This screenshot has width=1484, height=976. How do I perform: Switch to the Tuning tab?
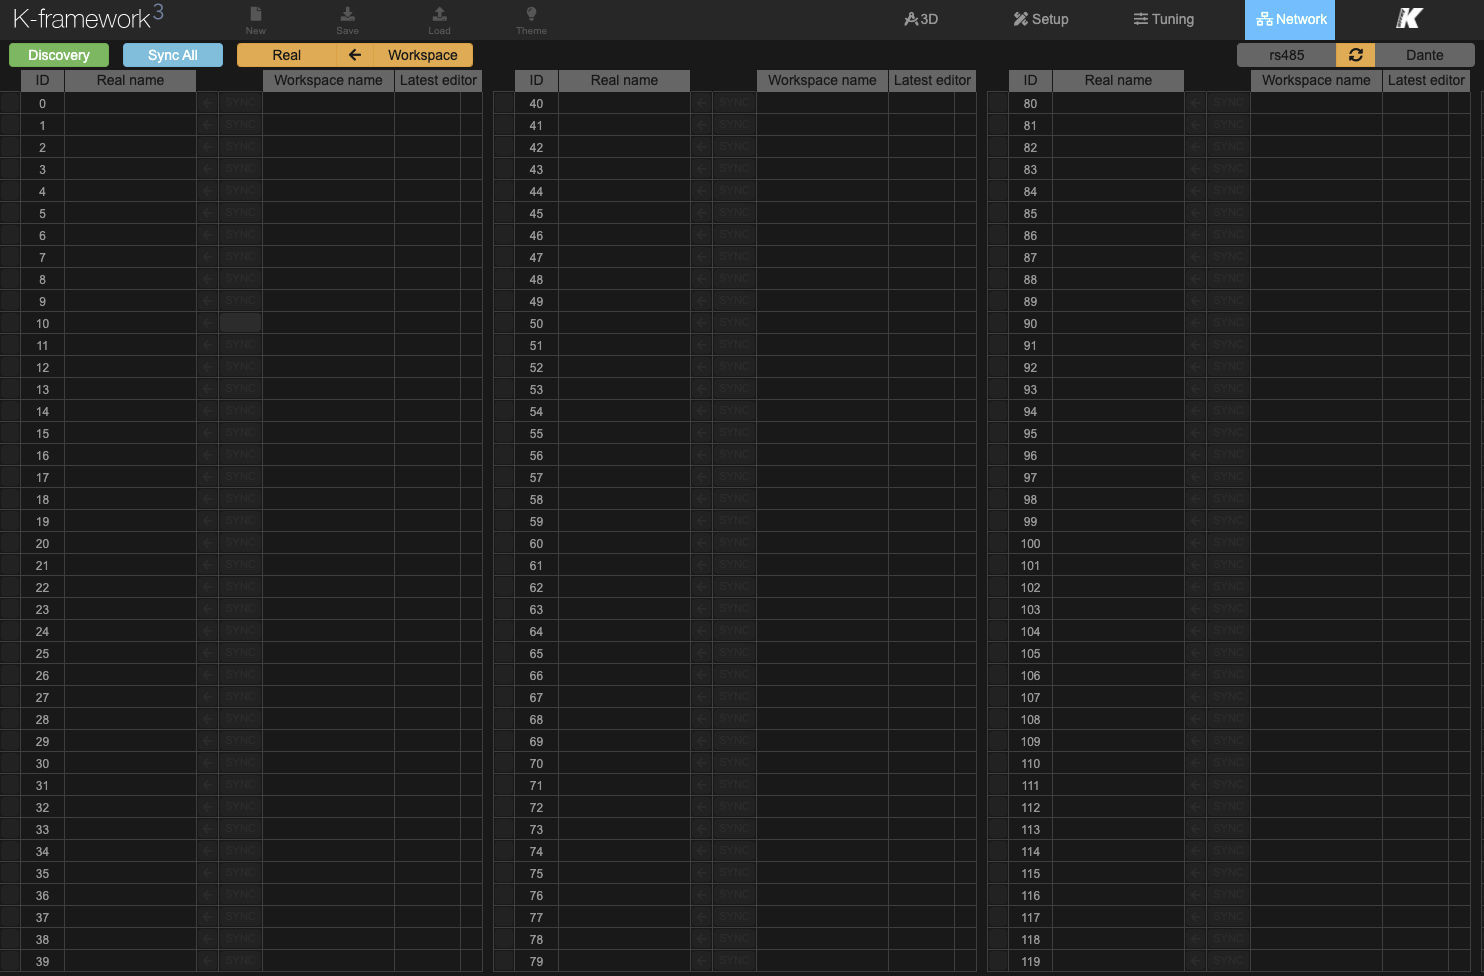[x=1163, y=18]
